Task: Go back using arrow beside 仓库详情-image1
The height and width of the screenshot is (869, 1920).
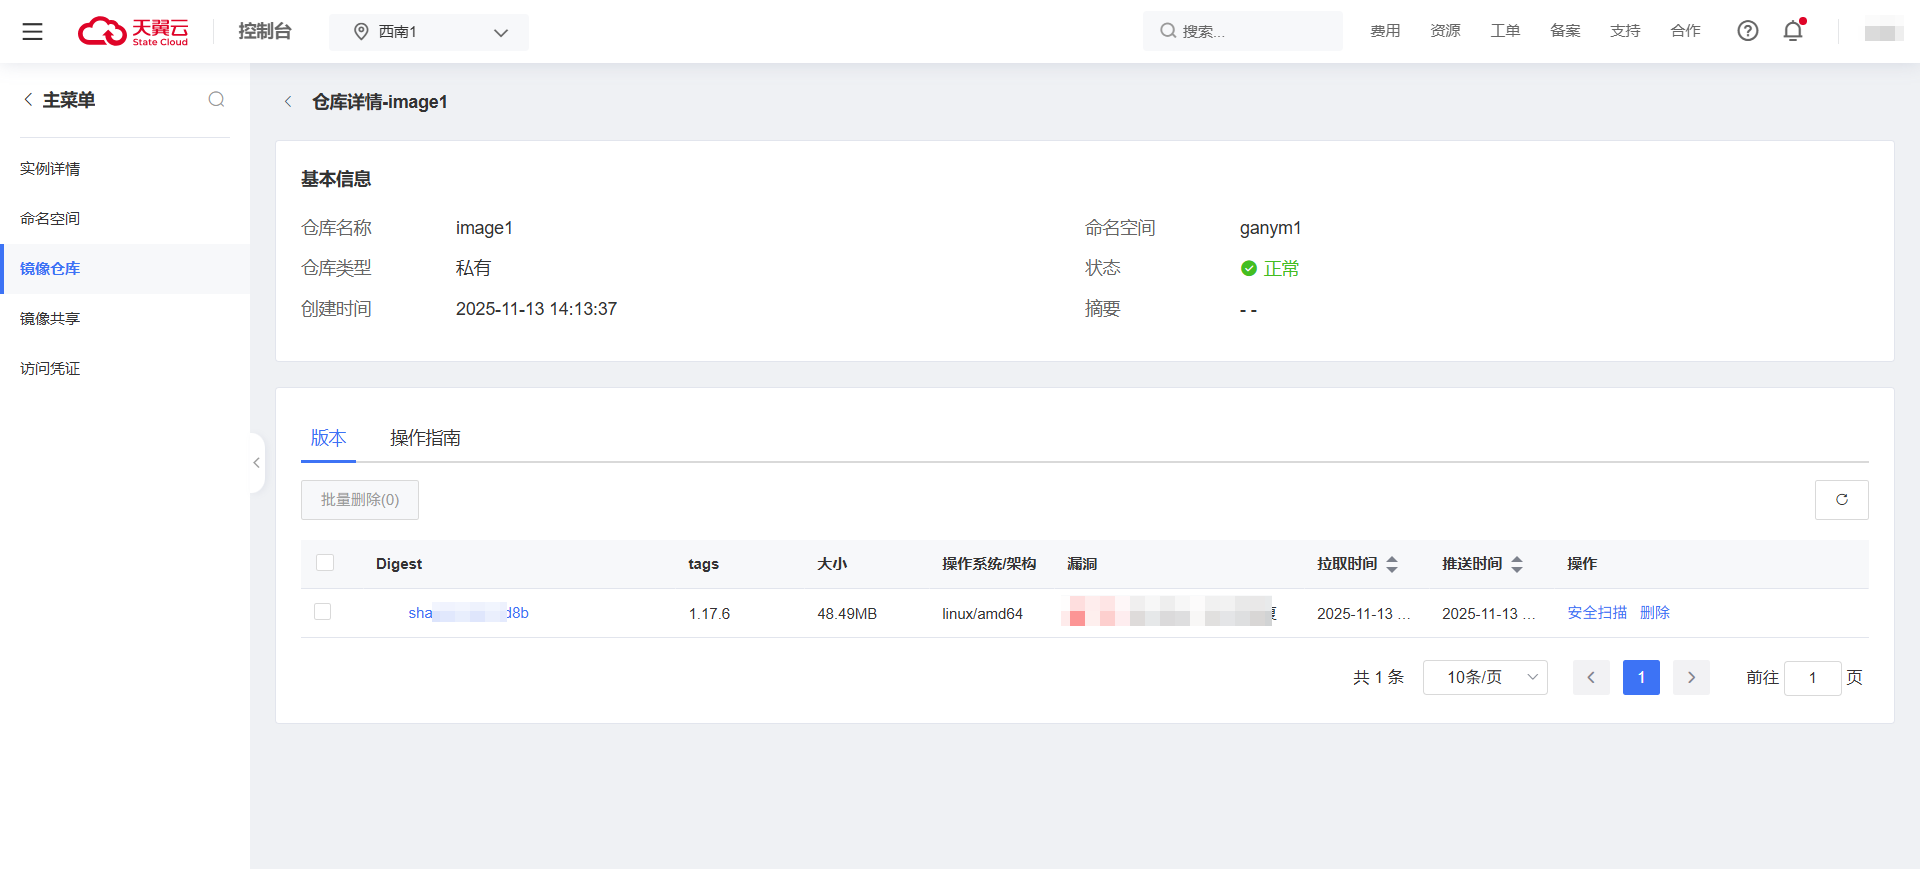Action: 288,102
